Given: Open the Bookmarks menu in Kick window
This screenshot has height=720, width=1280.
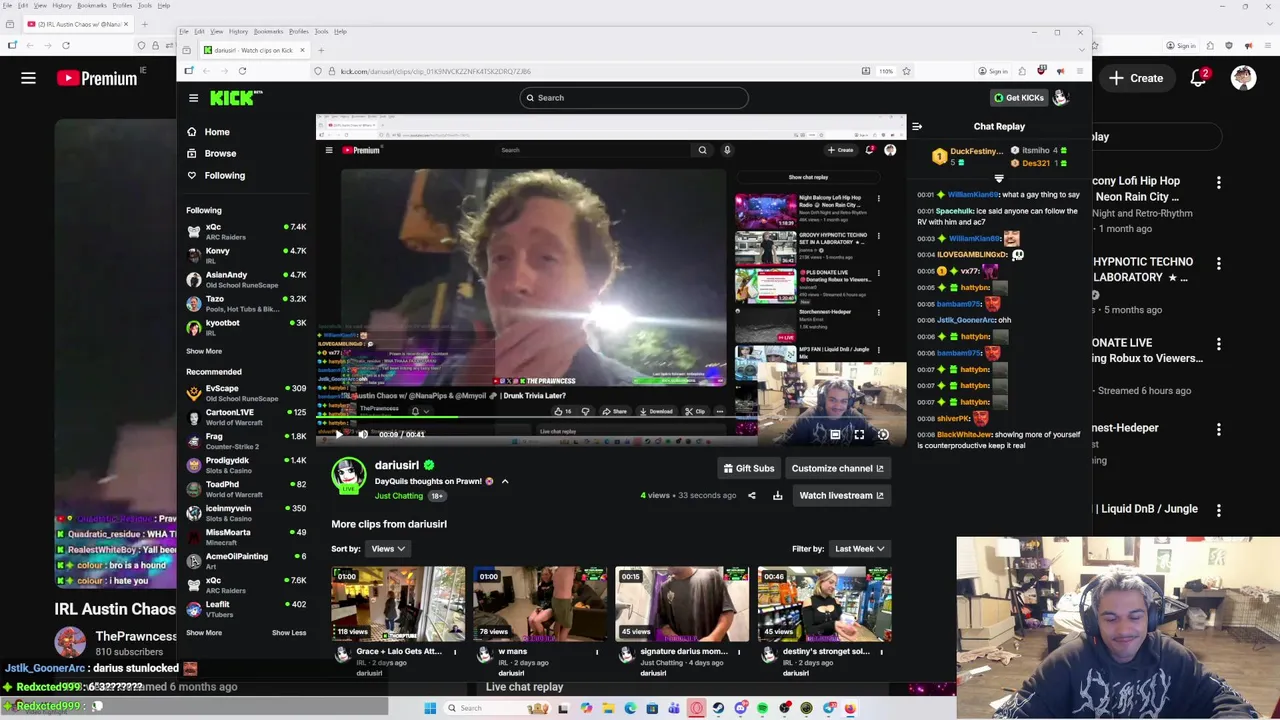Looking at the screenshot, I should [268, 31].
